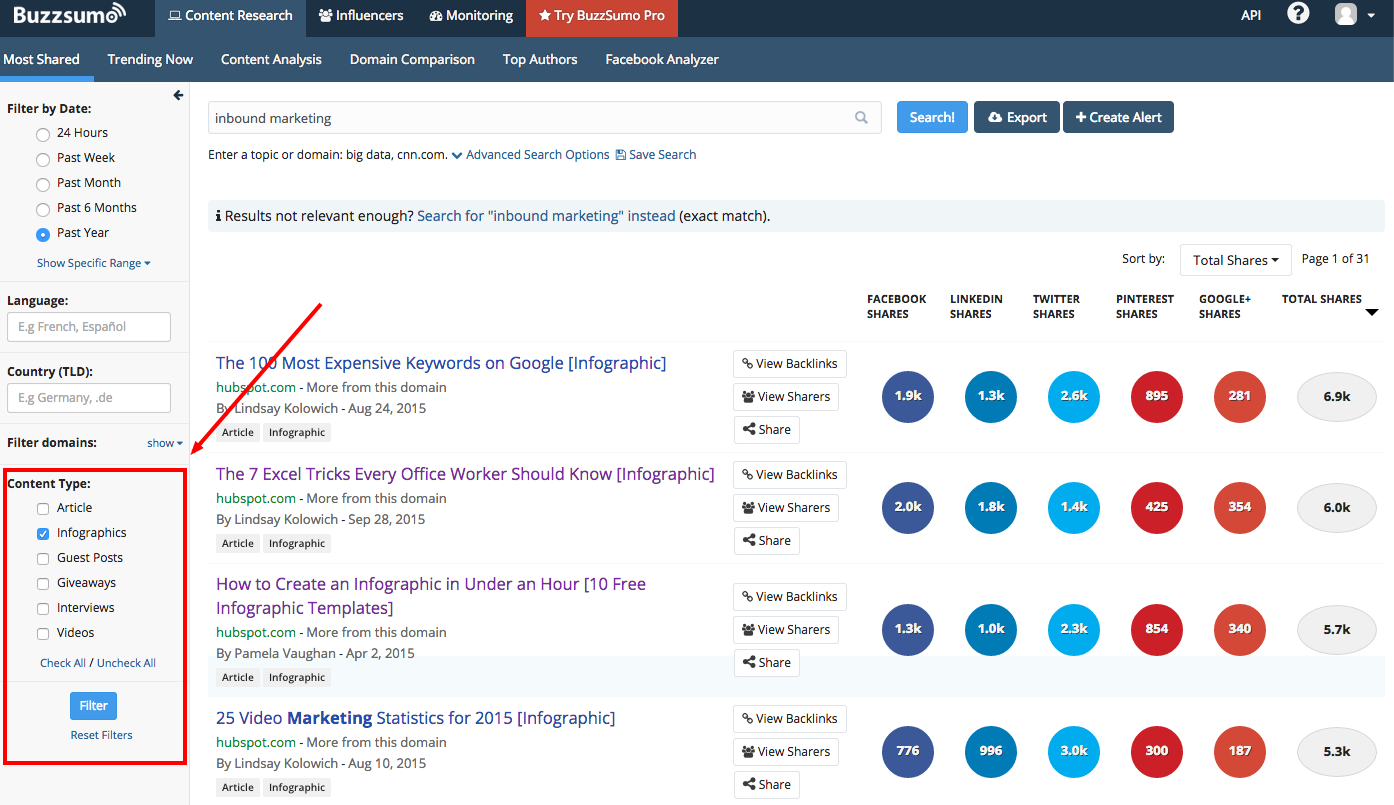Collapse the filter sidebar with arrow icon

178,95
